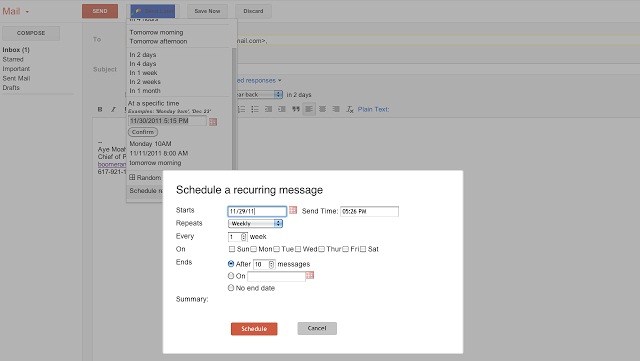Choose Tomorrow morning from Send Later menu
Viewport: 640px width, 361px height.
click(x=156, y=32)
